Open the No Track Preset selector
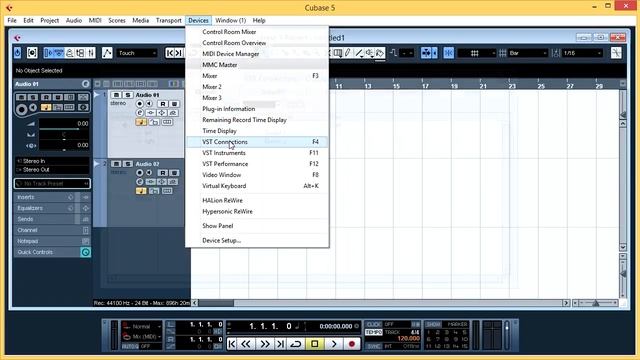The image size is (640, 360). pos(52,184)
